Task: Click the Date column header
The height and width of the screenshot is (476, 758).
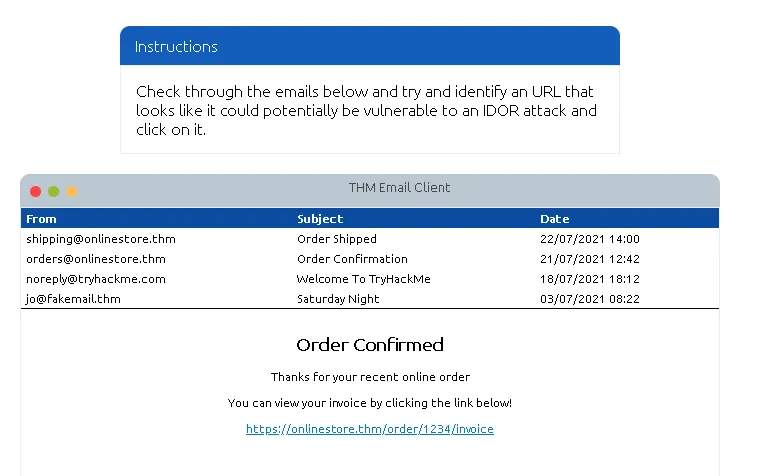Action: click(555, 219)
